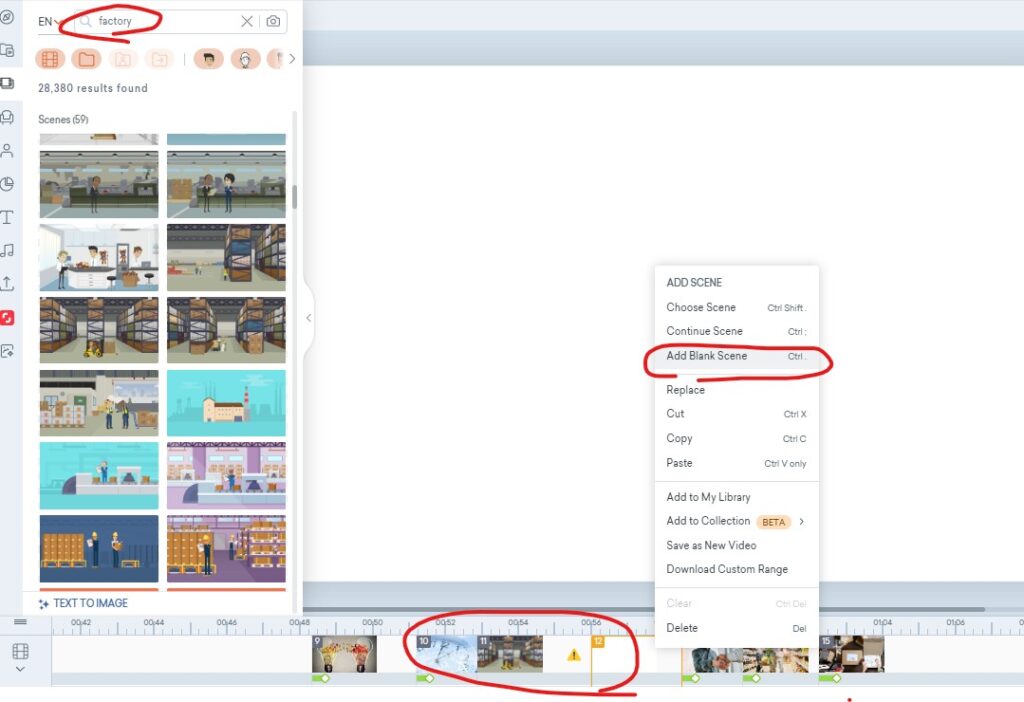
Task: Click the camera image search icon
Action: tap(273, 22)
